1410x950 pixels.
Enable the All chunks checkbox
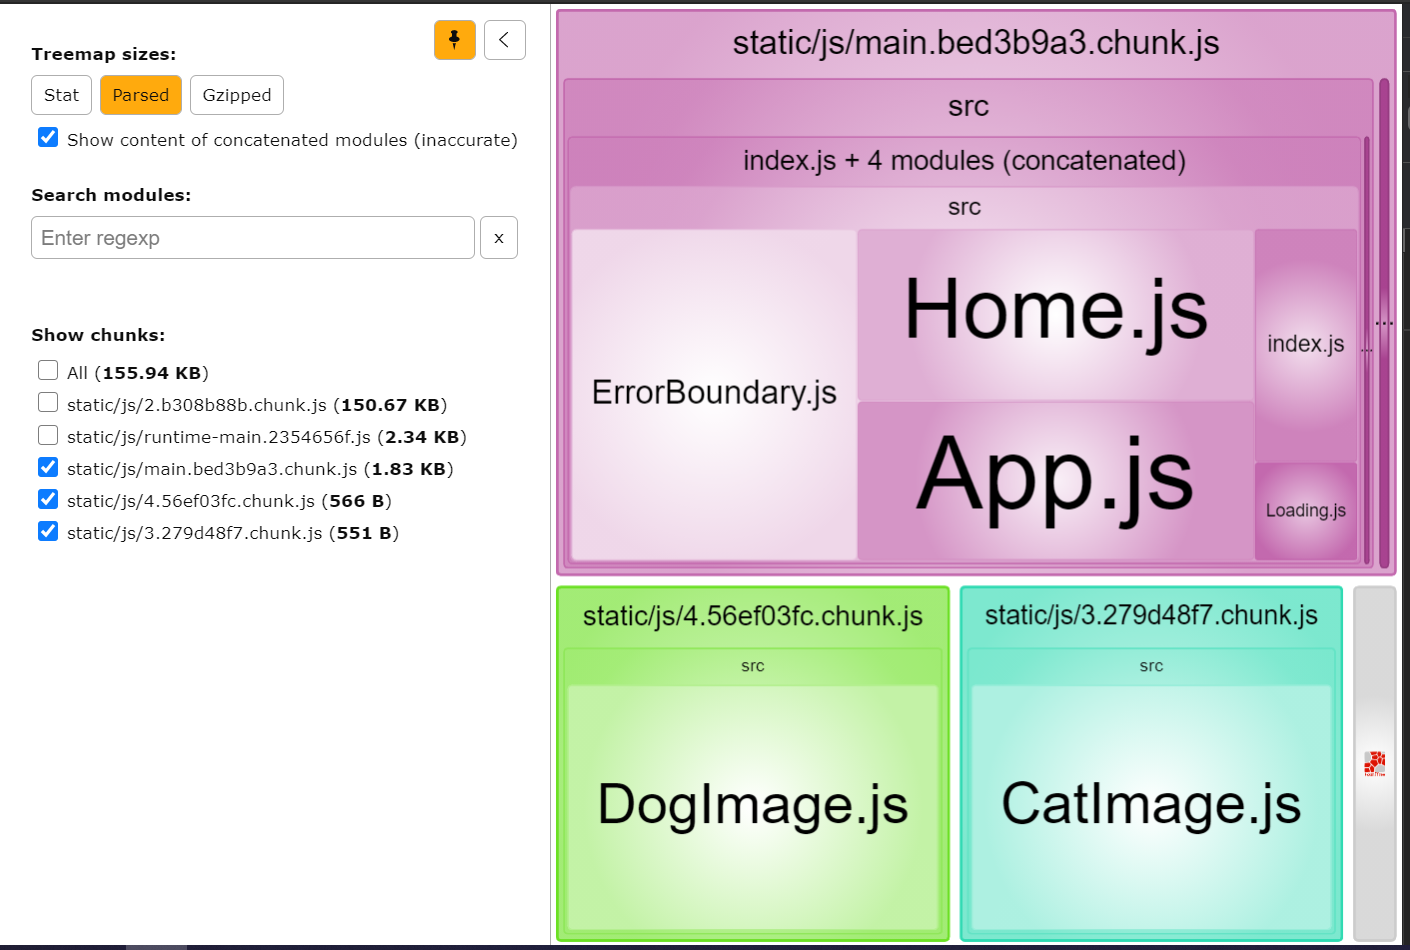click(x=47, y=370)
